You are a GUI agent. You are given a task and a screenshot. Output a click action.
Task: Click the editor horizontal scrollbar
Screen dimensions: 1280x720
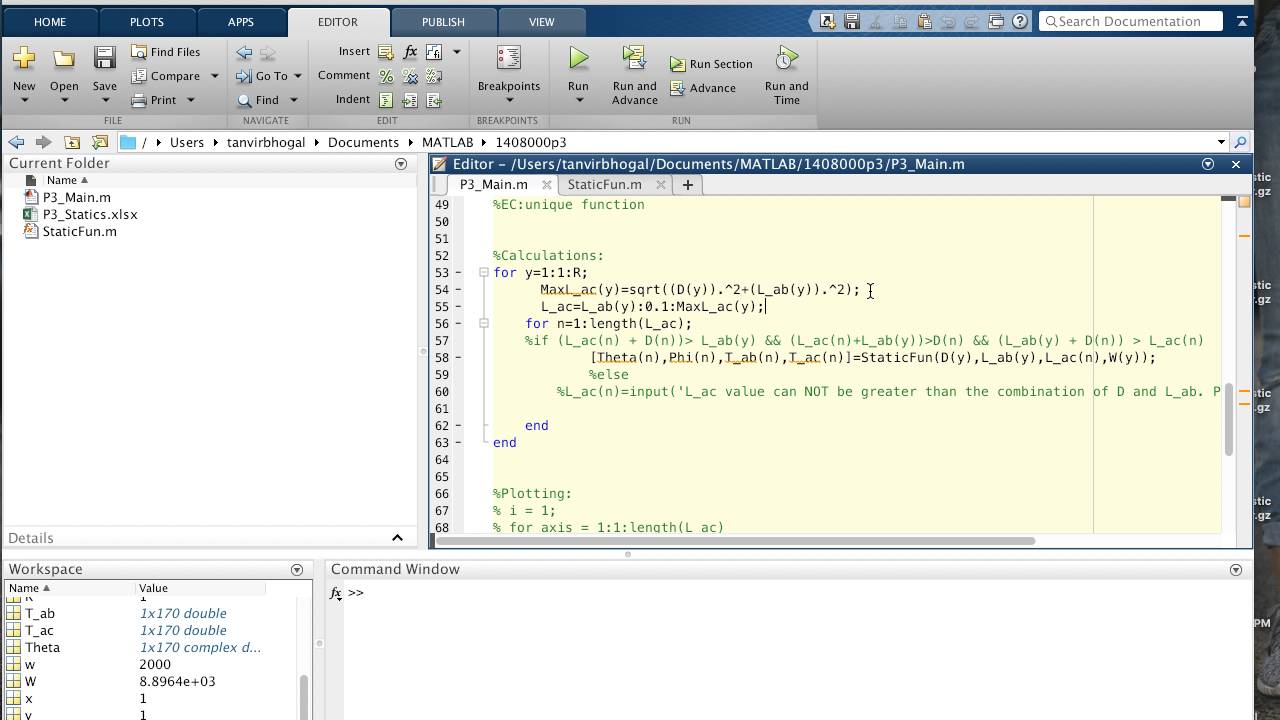pyautogui.click(x=735, y=541)
